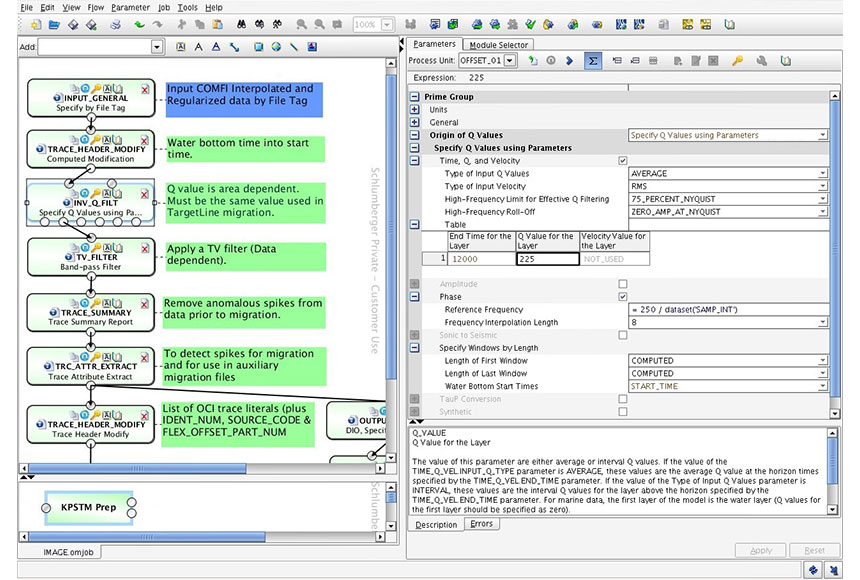The image size is (860, 580).
Task: Open the Process Unit OFFSET_01 dropdown
Action: coord(510,61)
